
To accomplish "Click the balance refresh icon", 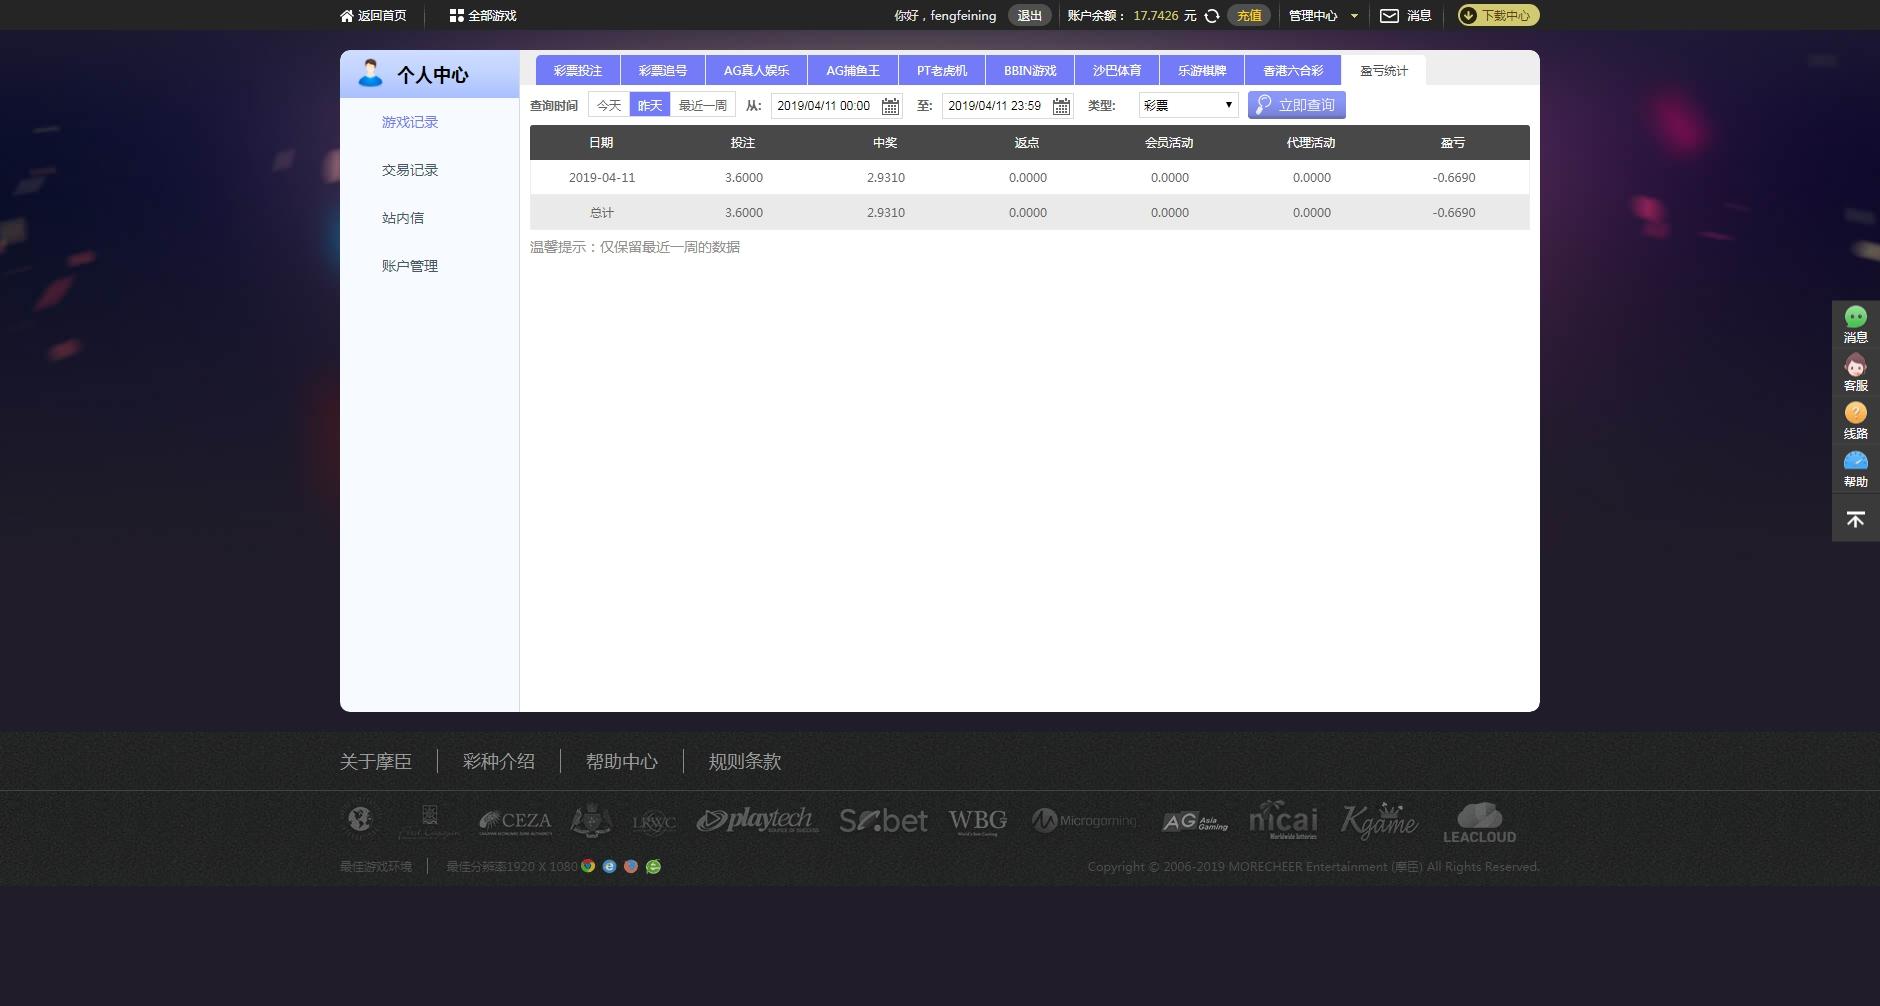I will [x=1211, y=16].
